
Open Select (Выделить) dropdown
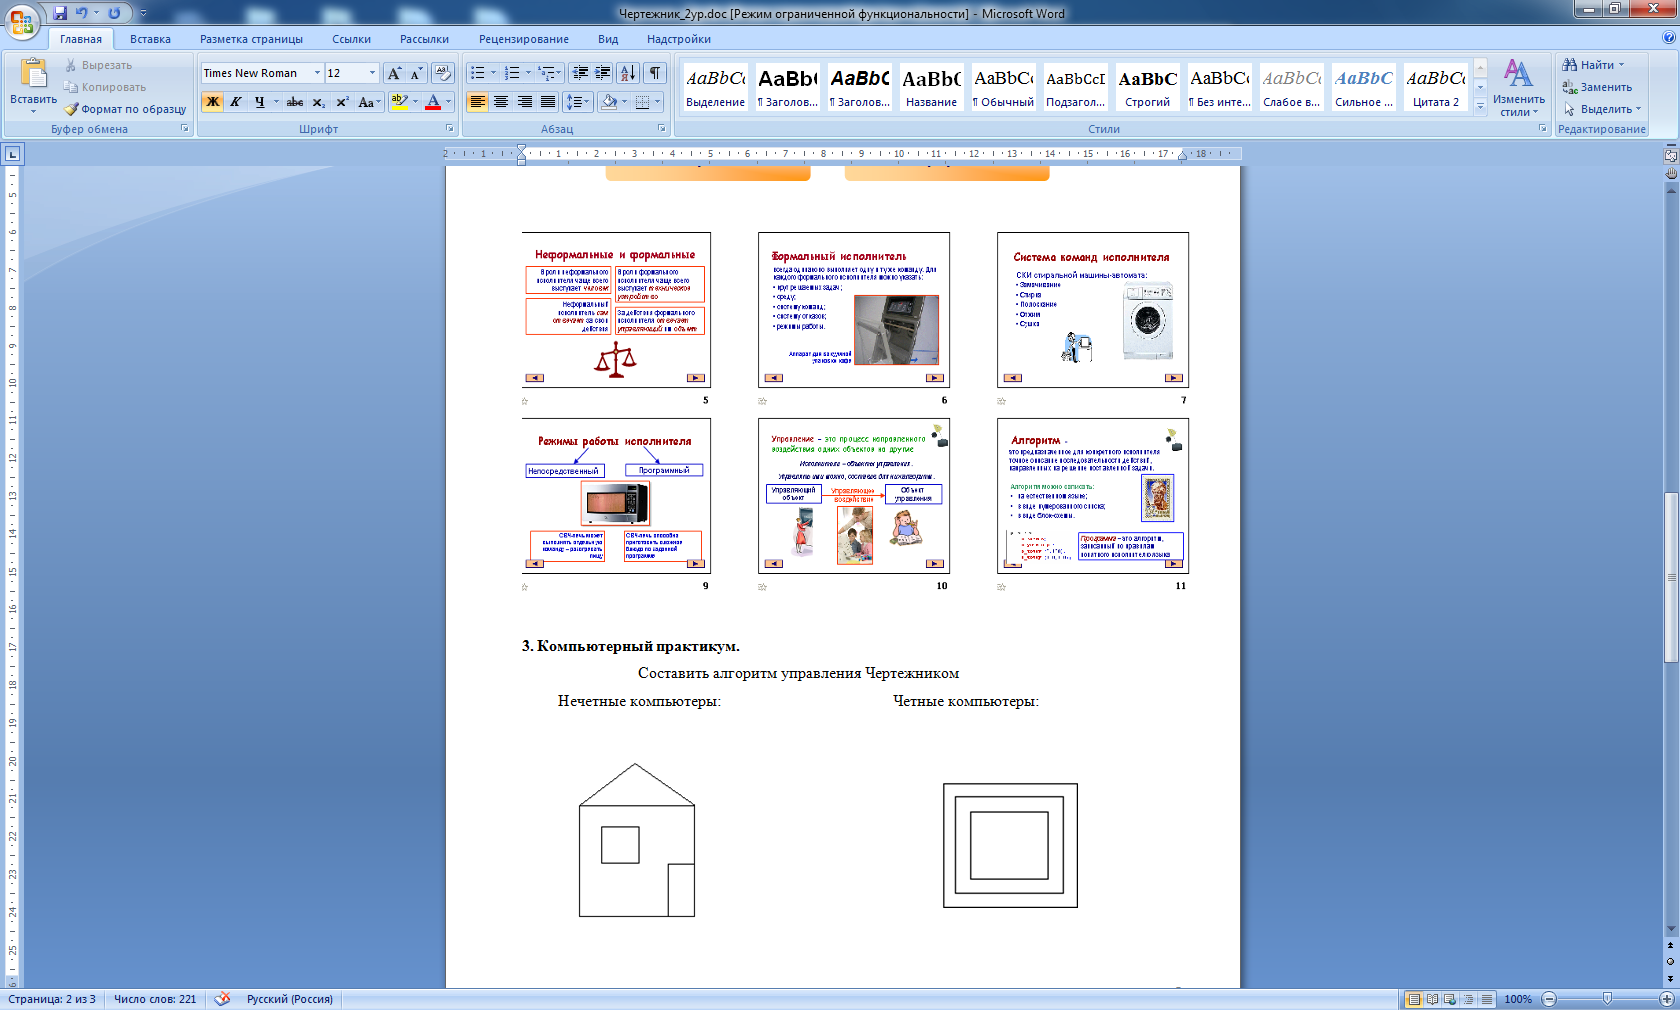click(1603, 109)
